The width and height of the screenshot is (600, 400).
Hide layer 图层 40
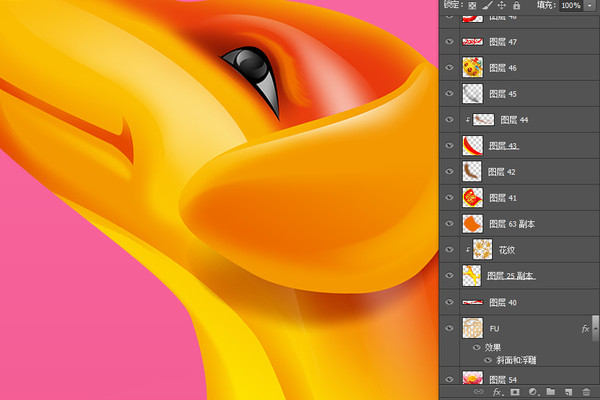point(449,302)
